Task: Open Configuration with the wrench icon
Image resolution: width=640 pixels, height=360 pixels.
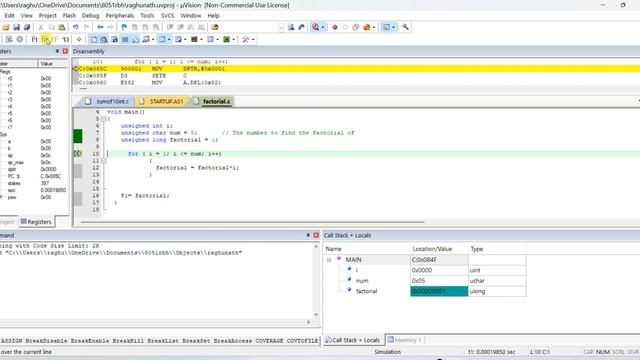Action: (405, 27)
